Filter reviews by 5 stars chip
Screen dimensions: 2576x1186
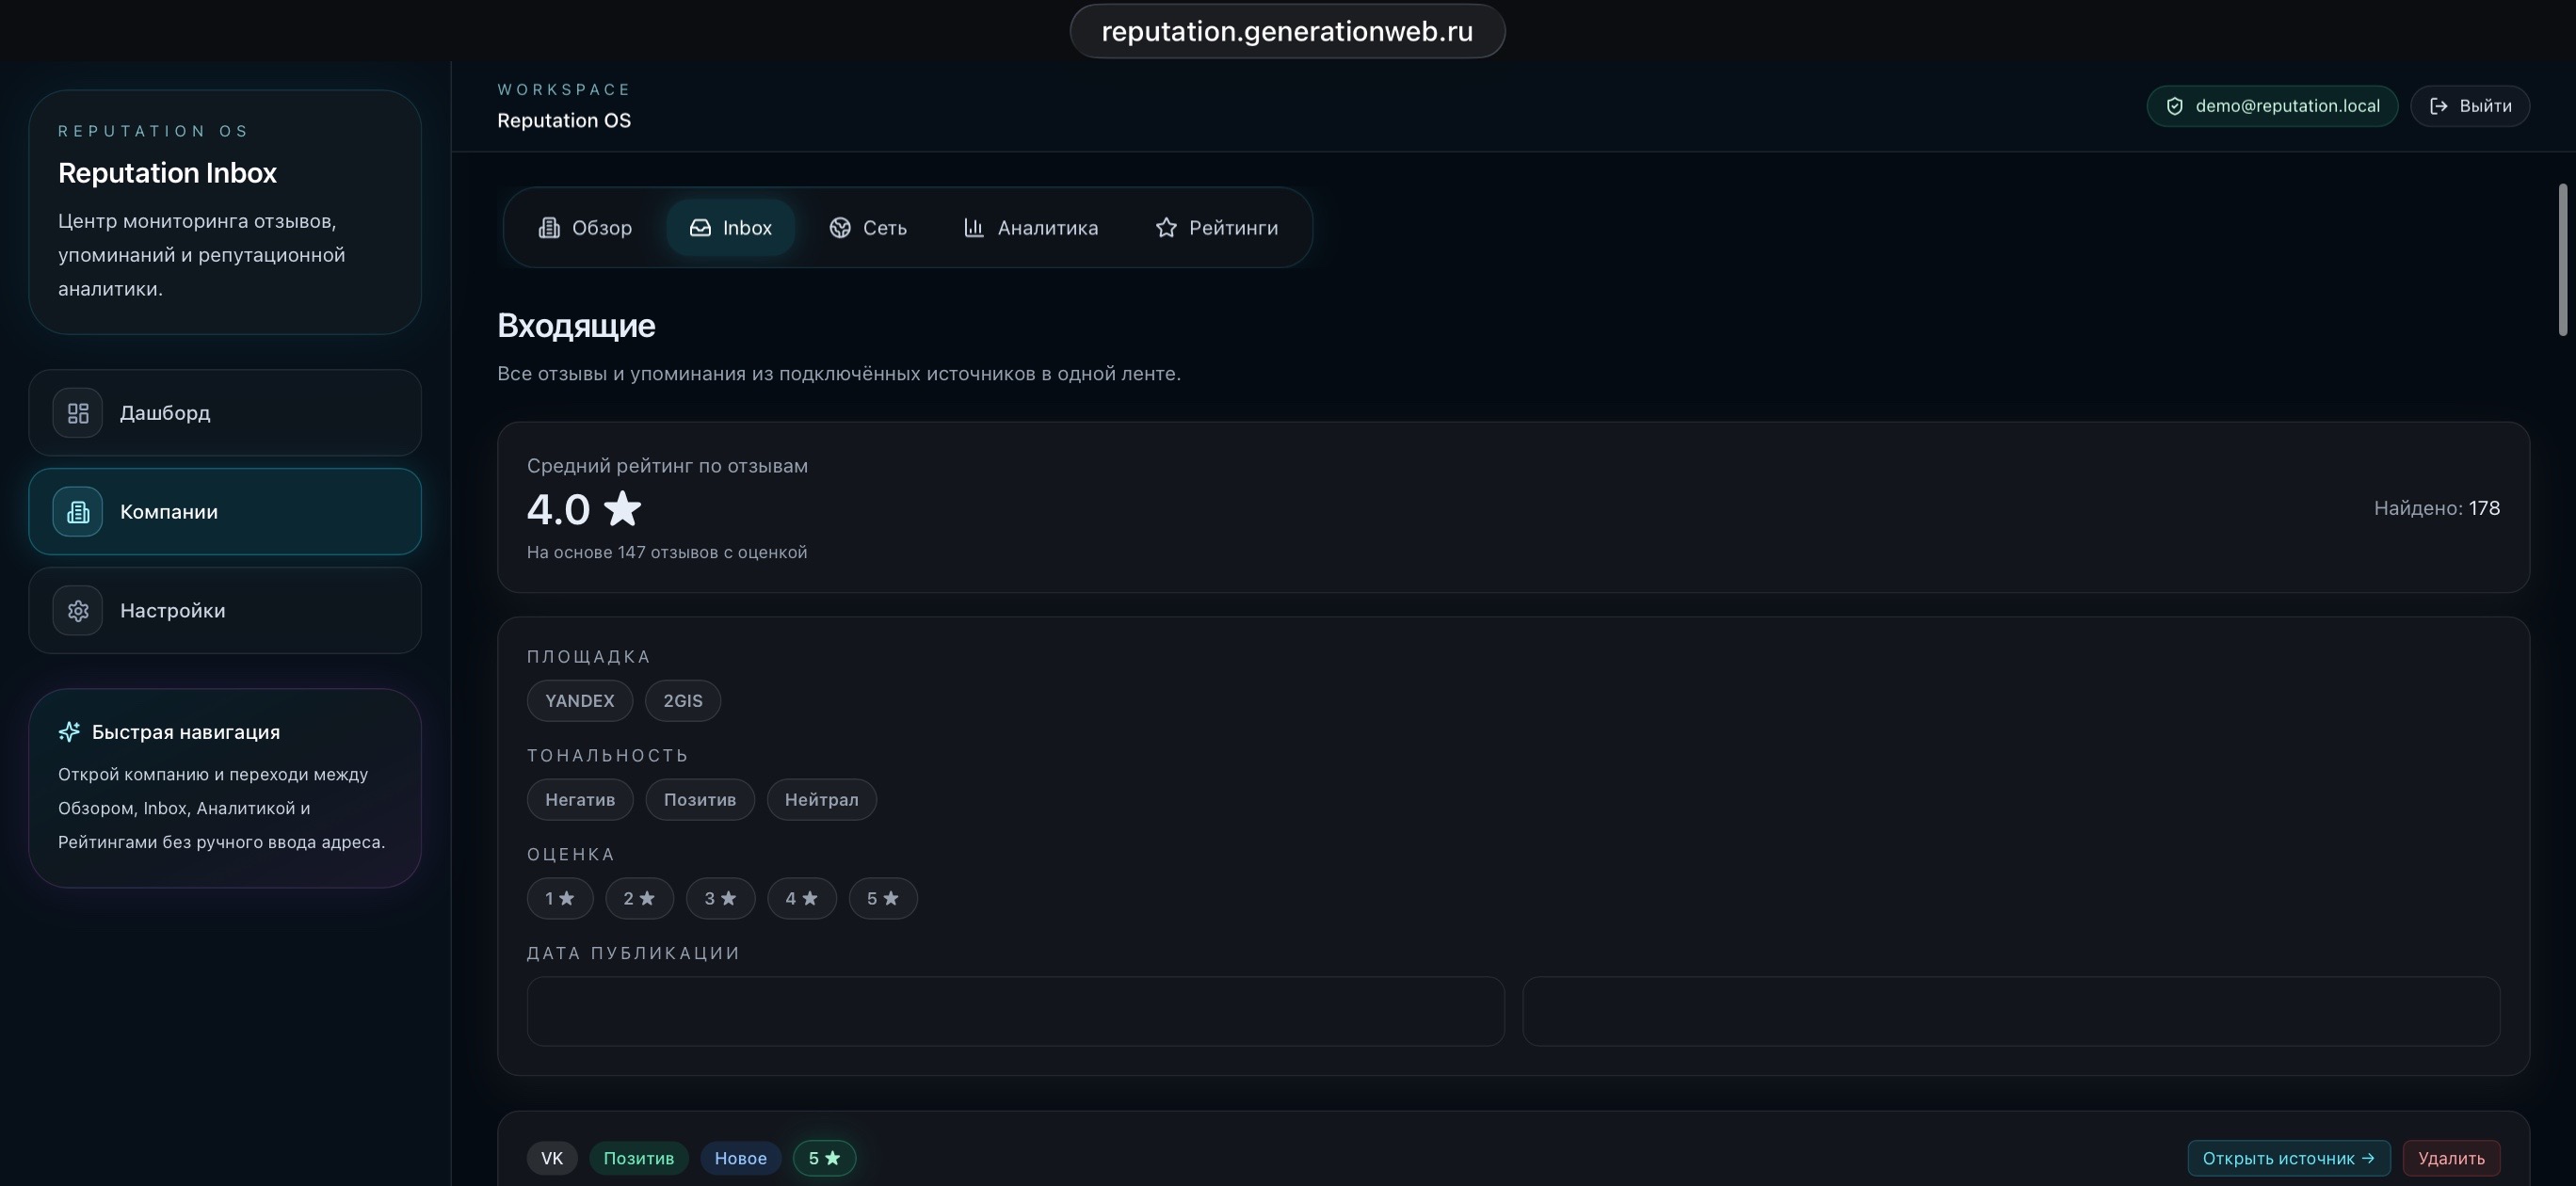(883, 899)
